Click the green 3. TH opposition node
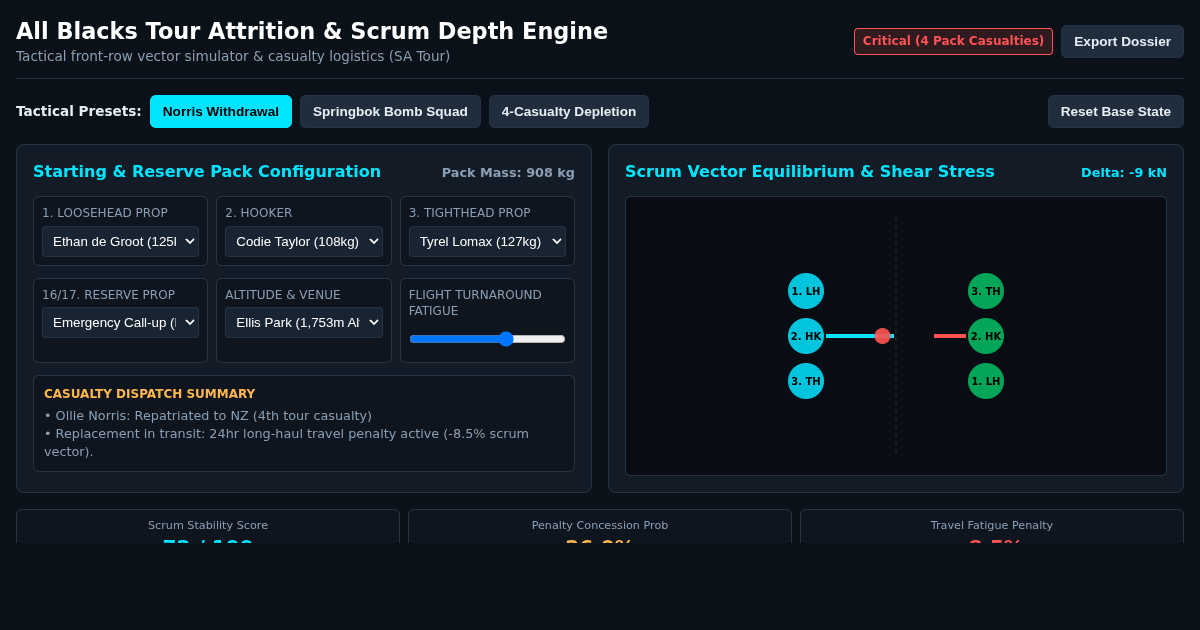 coord(986,291)
